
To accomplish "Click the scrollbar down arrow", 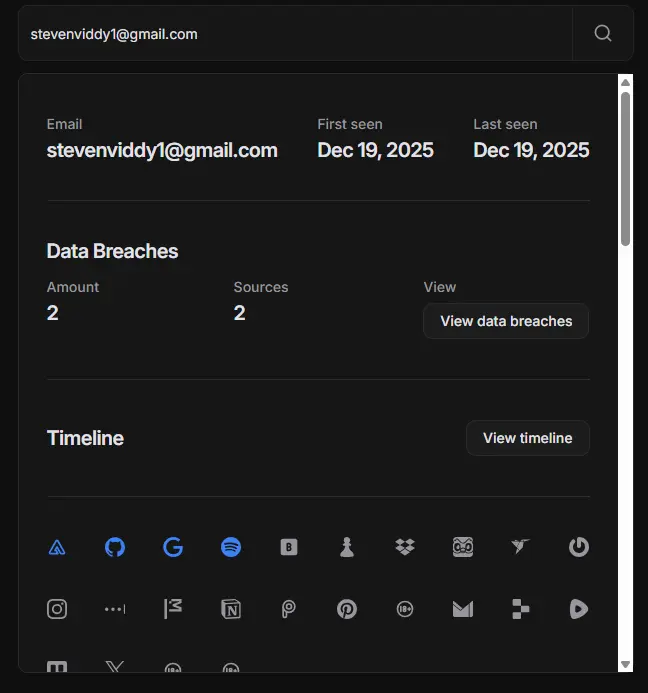I will point(625,664).
